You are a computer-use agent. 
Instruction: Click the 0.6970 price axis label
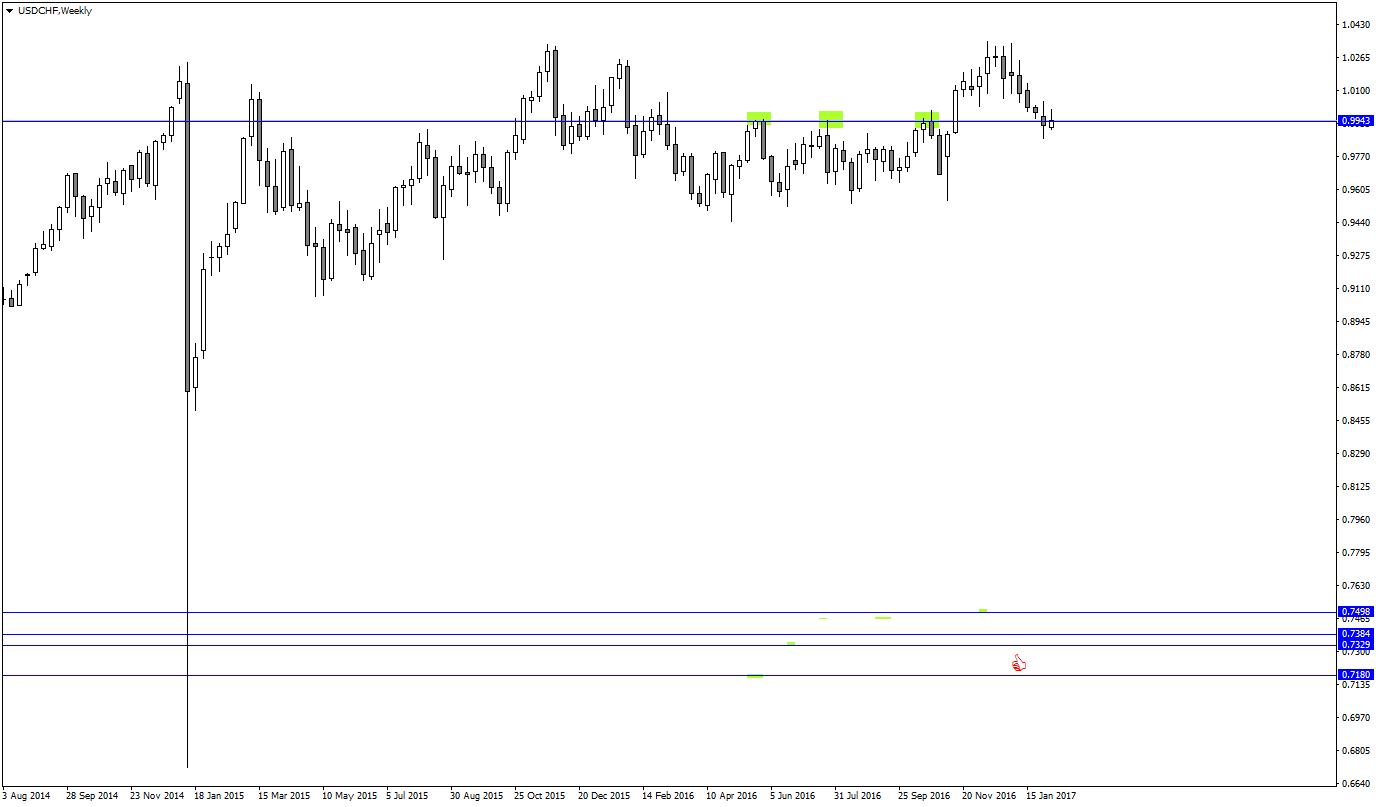click(1357, 717)
